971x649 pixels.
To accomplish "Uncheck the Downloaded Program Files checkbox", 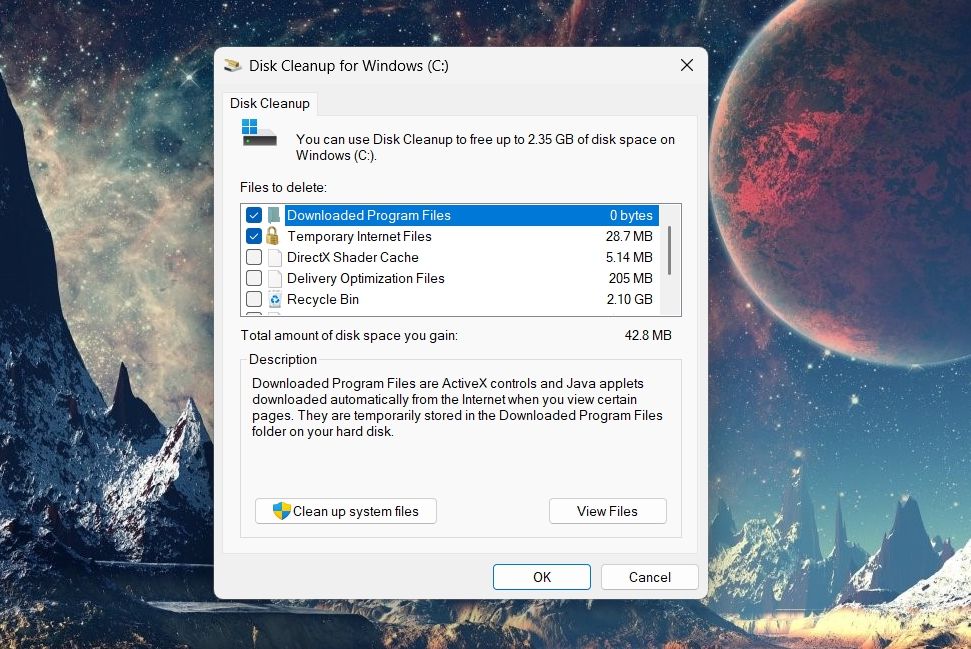I will coord(254,215).
